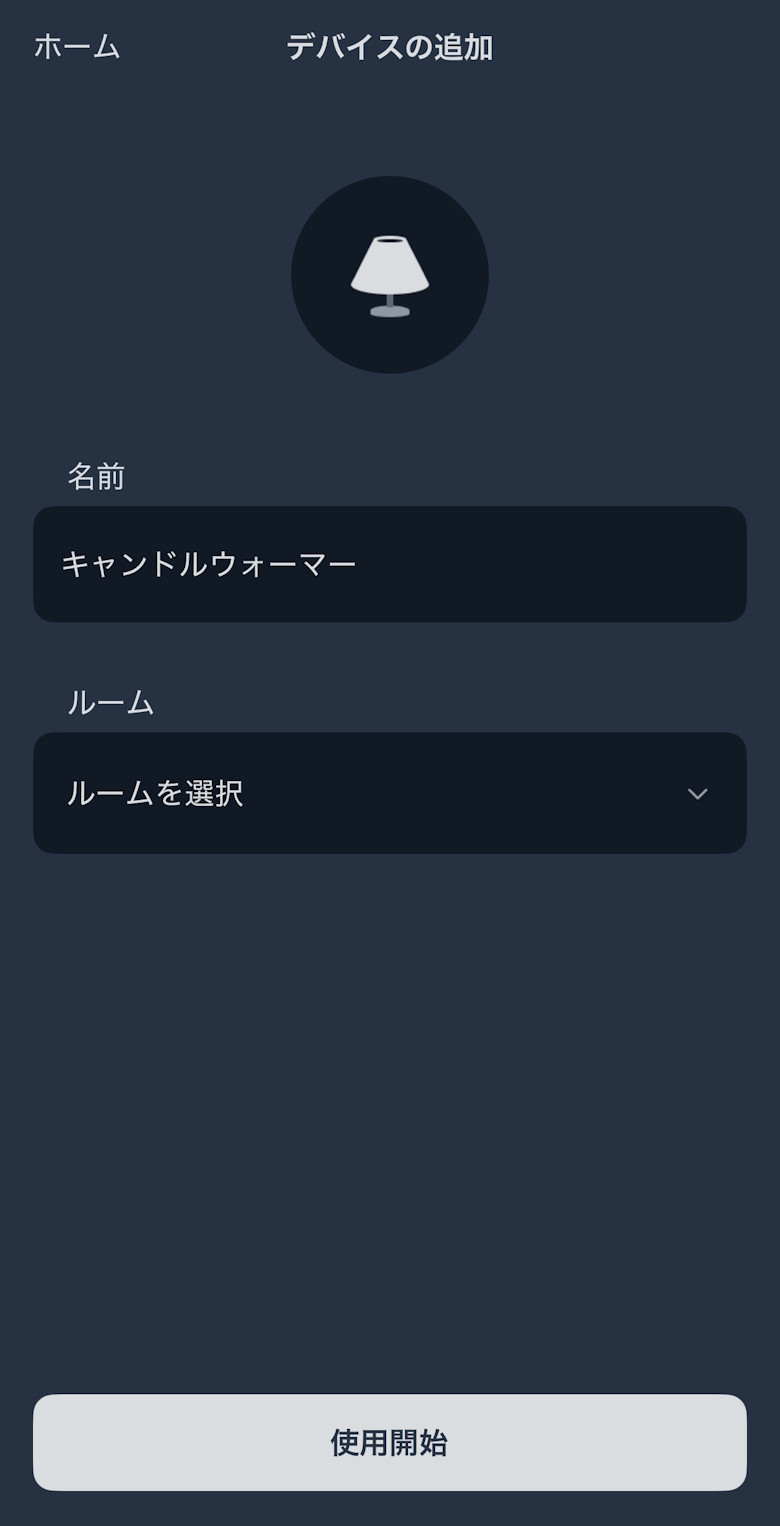This screenshot has height=1526, width=780.
Task: Focus the 名前 text field
Action: tap(390, 564)
